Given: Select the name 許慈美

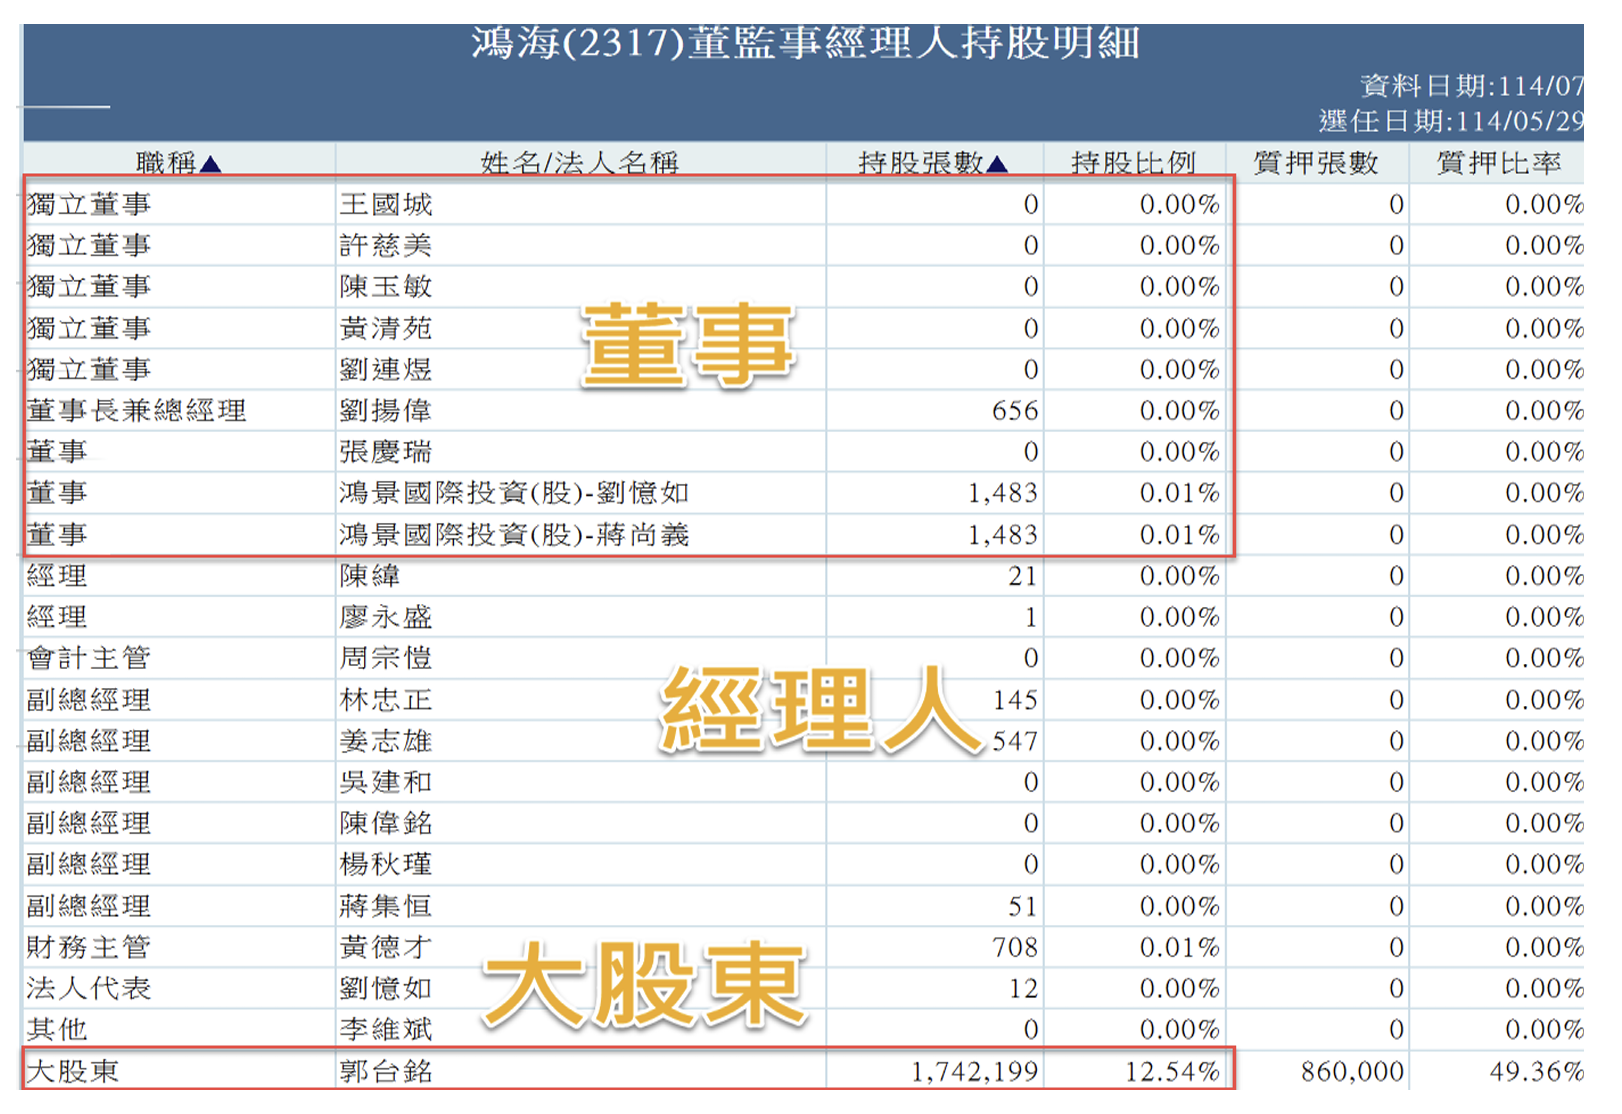Looking at the screenshot, I should point(385,246).
